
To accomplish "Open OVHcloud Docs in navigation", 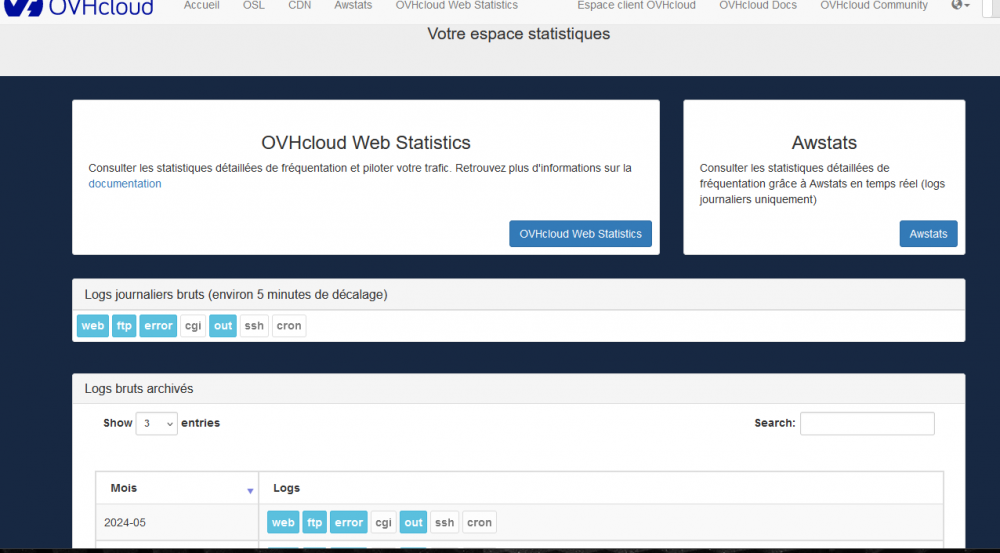I will coord(758,5).
